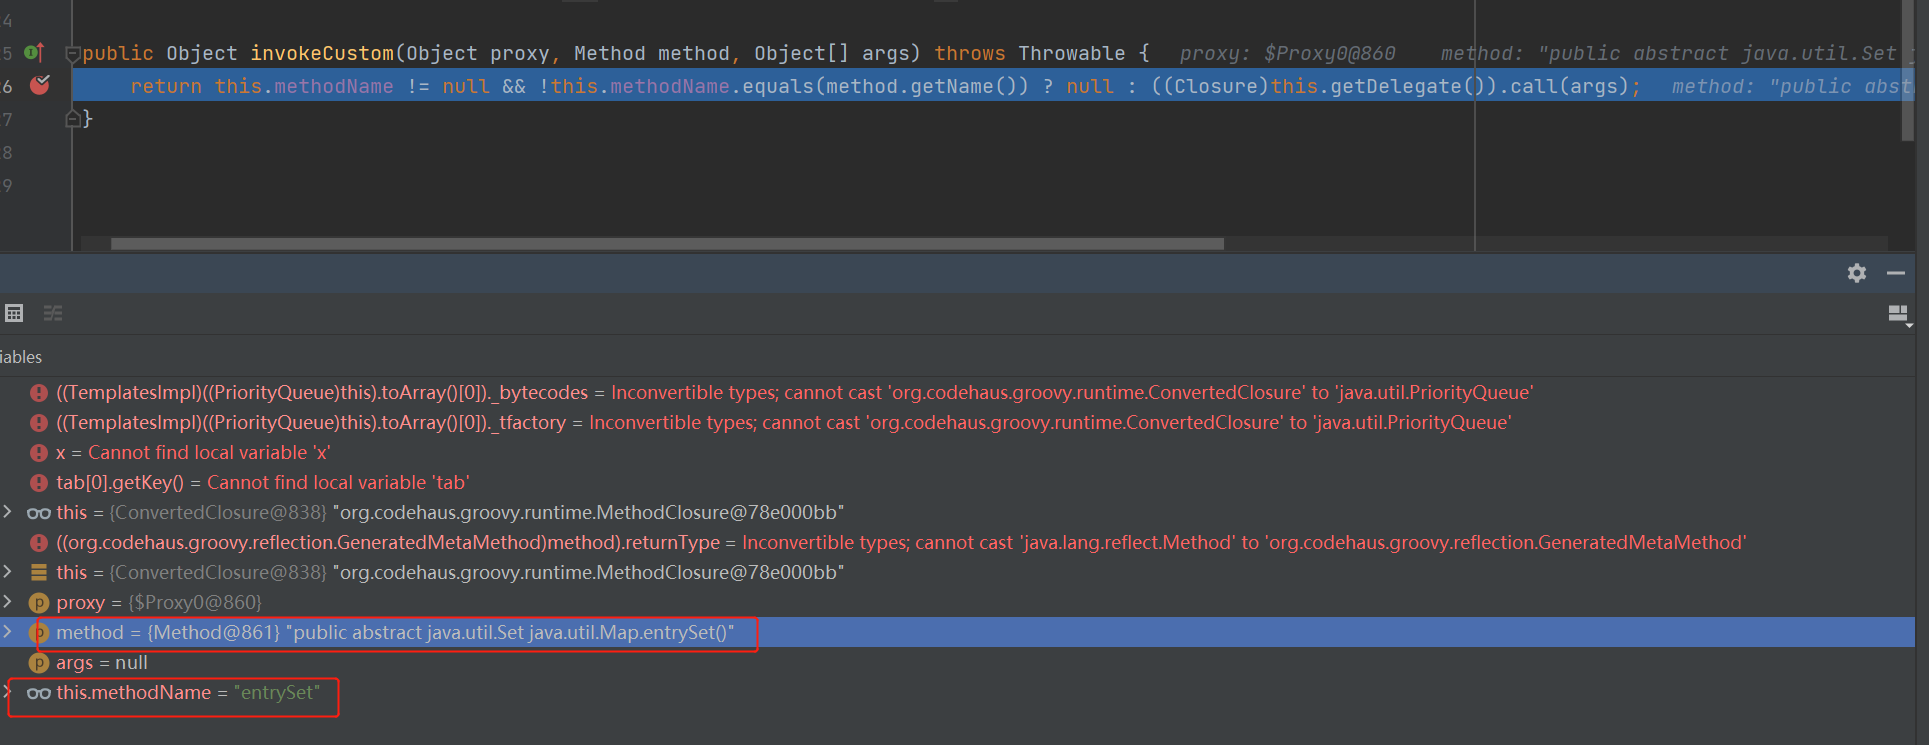This screenshot has height=745, width=1929.
Task: Select the returnType inconvertible types row
Action: [957, 543]
